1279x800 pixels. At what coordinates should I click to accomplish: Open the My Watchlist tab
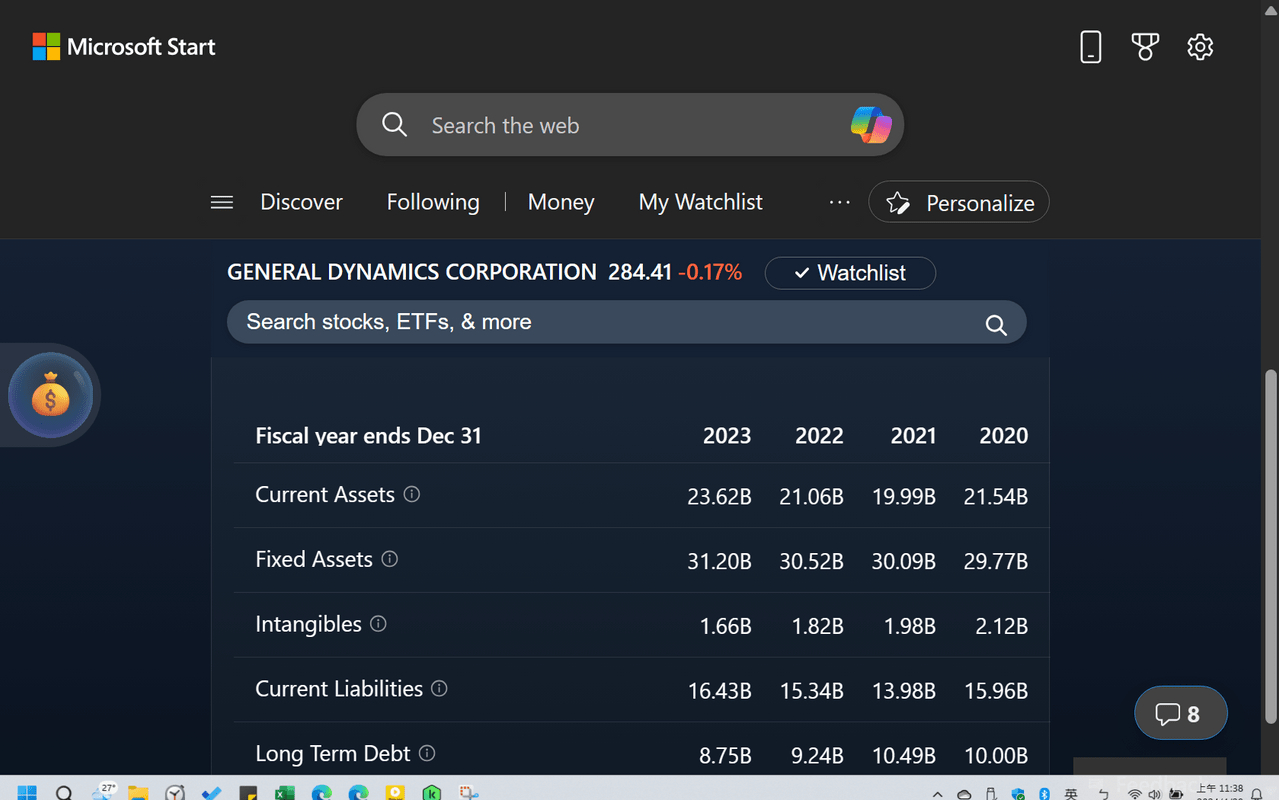(x=700, y=203)
